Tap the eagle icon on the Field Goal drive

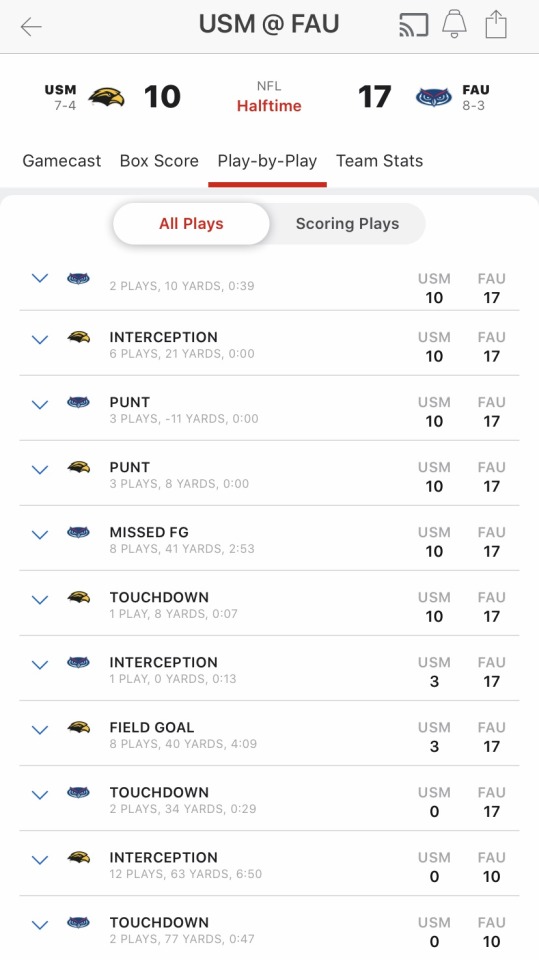click(78, 727)
